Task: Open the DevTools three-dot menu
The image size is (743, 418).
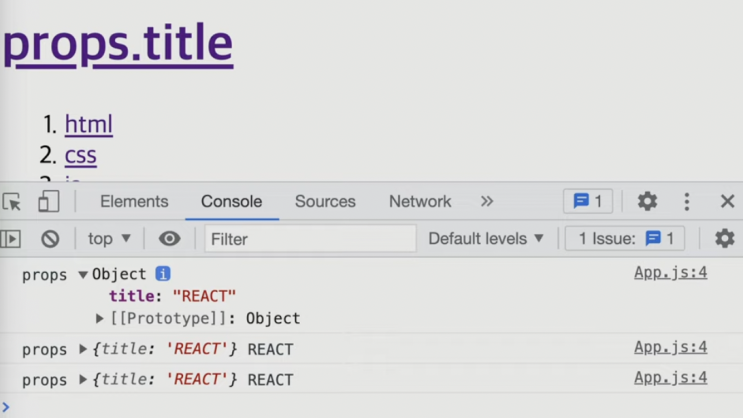Action: tap(687, 202)
